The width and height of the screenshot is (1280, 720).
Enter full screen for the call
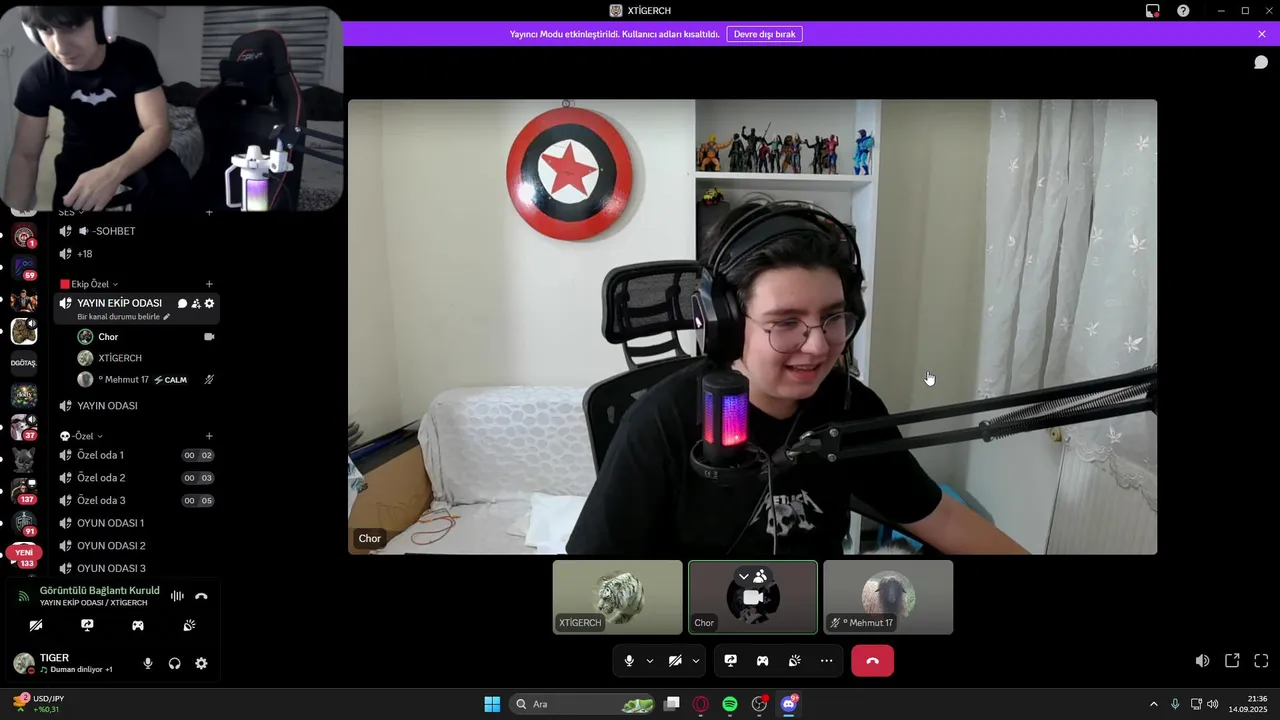(x=1261, y=661)
